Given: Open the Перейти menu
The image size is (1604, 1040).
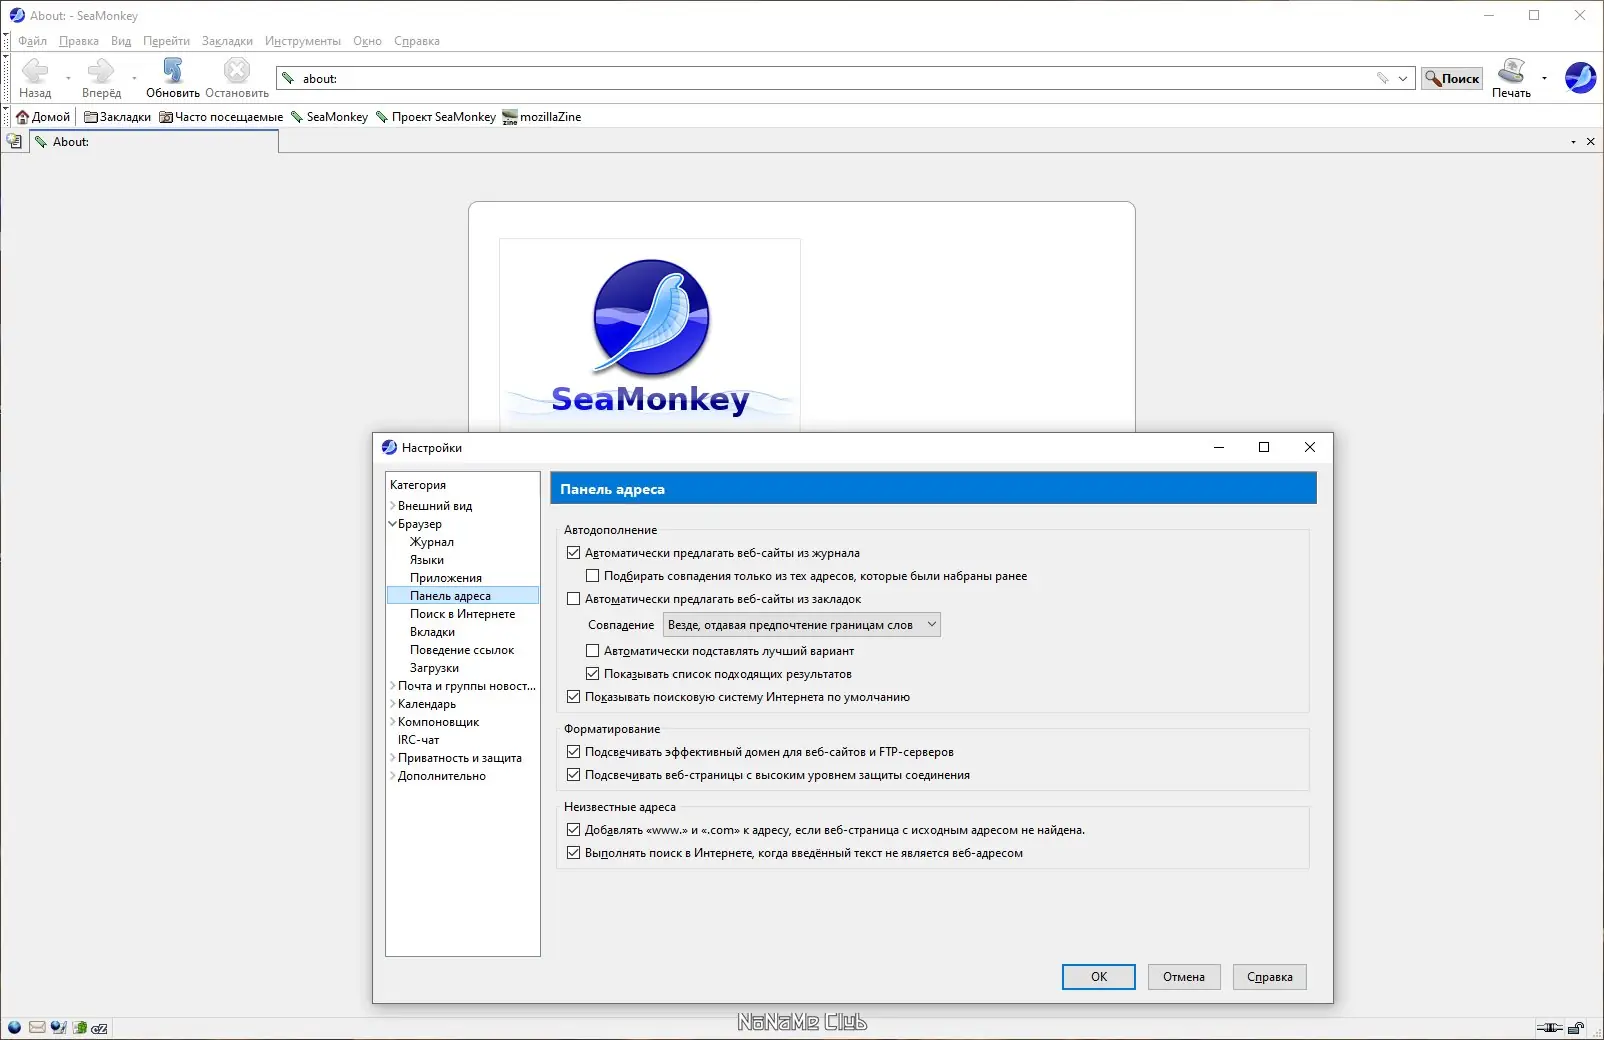Looking at the screenshot, I should tap(166, 41).
